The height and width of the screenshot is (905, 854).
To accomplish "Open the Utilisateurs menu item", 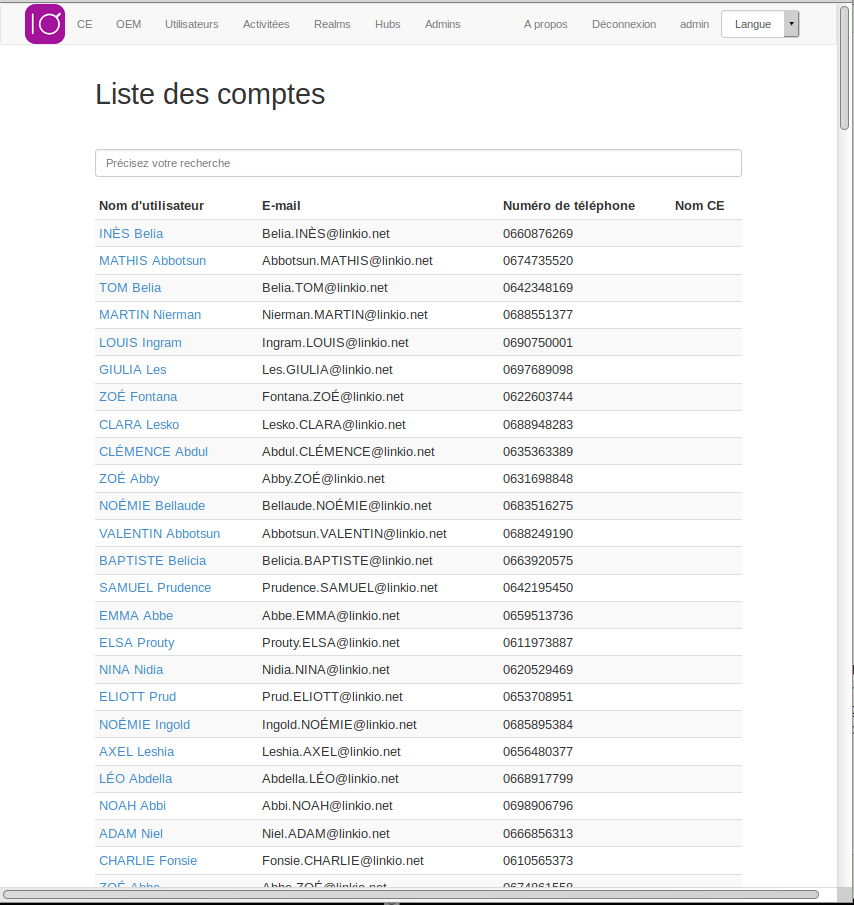I will (x=191, y=24).
